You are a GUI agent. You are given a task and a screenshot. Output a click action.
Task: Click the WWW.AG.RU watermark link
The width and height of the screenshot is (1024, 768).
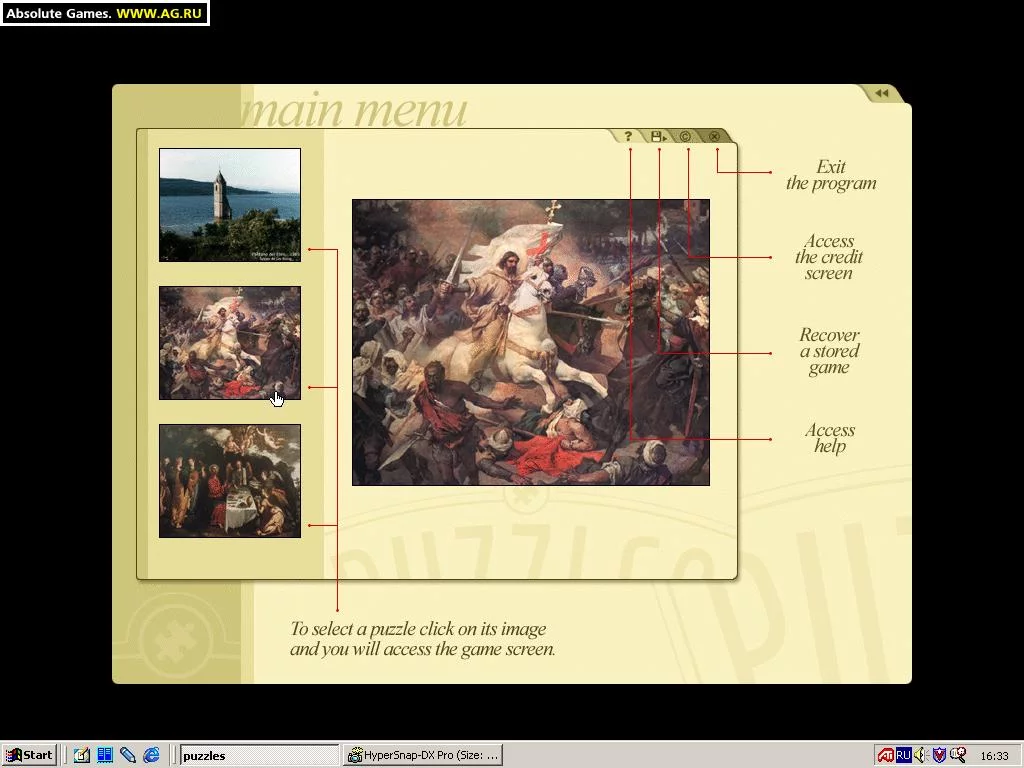point(159,13)
